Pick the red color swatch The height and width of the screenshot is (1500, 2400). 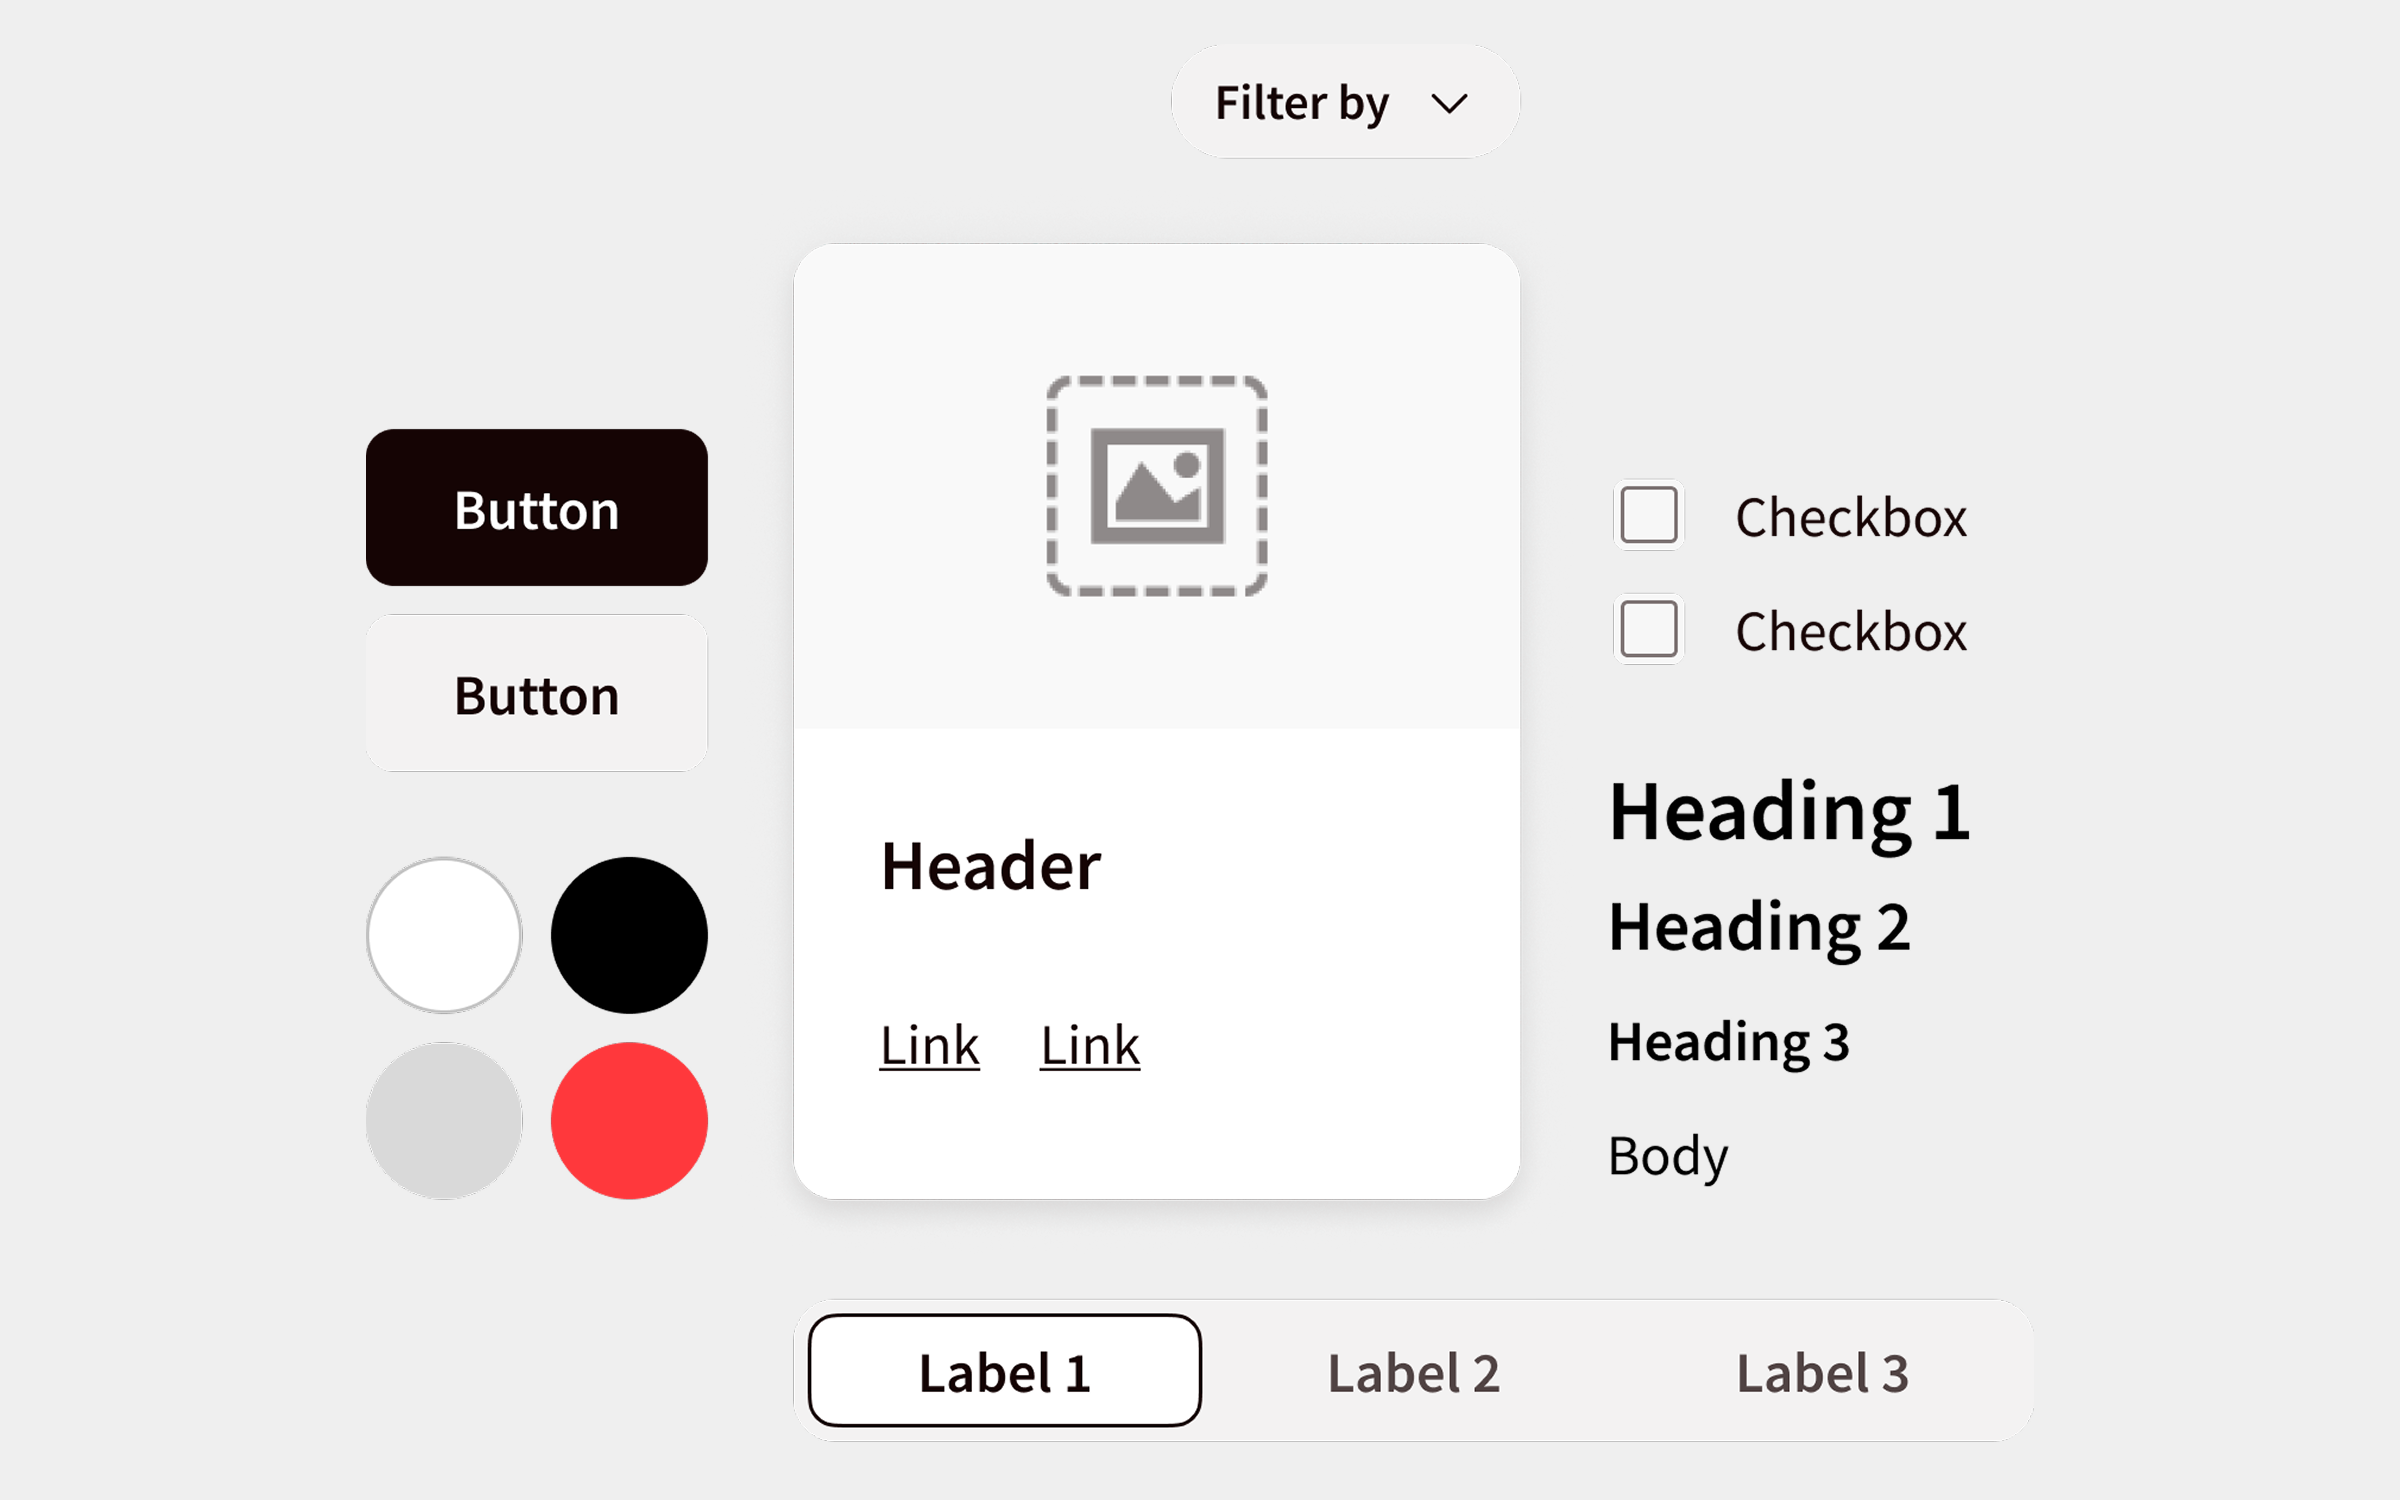[x=629, y=1120]
